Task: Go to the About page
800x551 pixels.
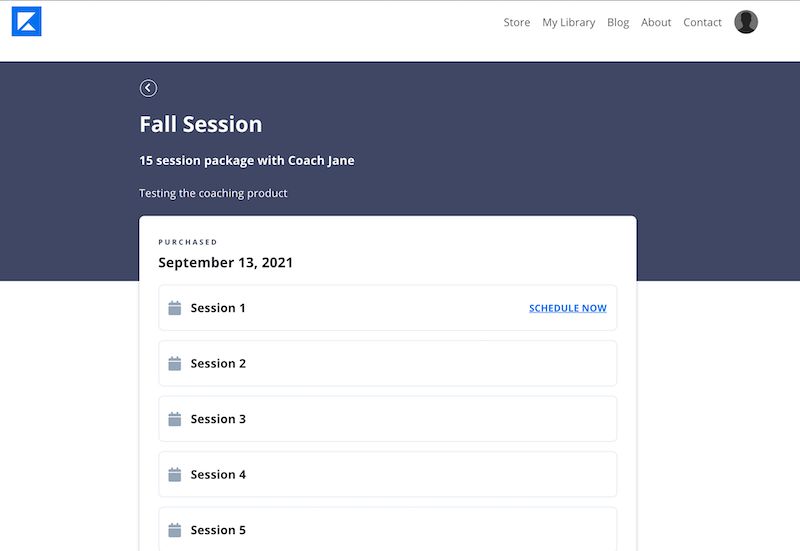Action: point(656,22)
